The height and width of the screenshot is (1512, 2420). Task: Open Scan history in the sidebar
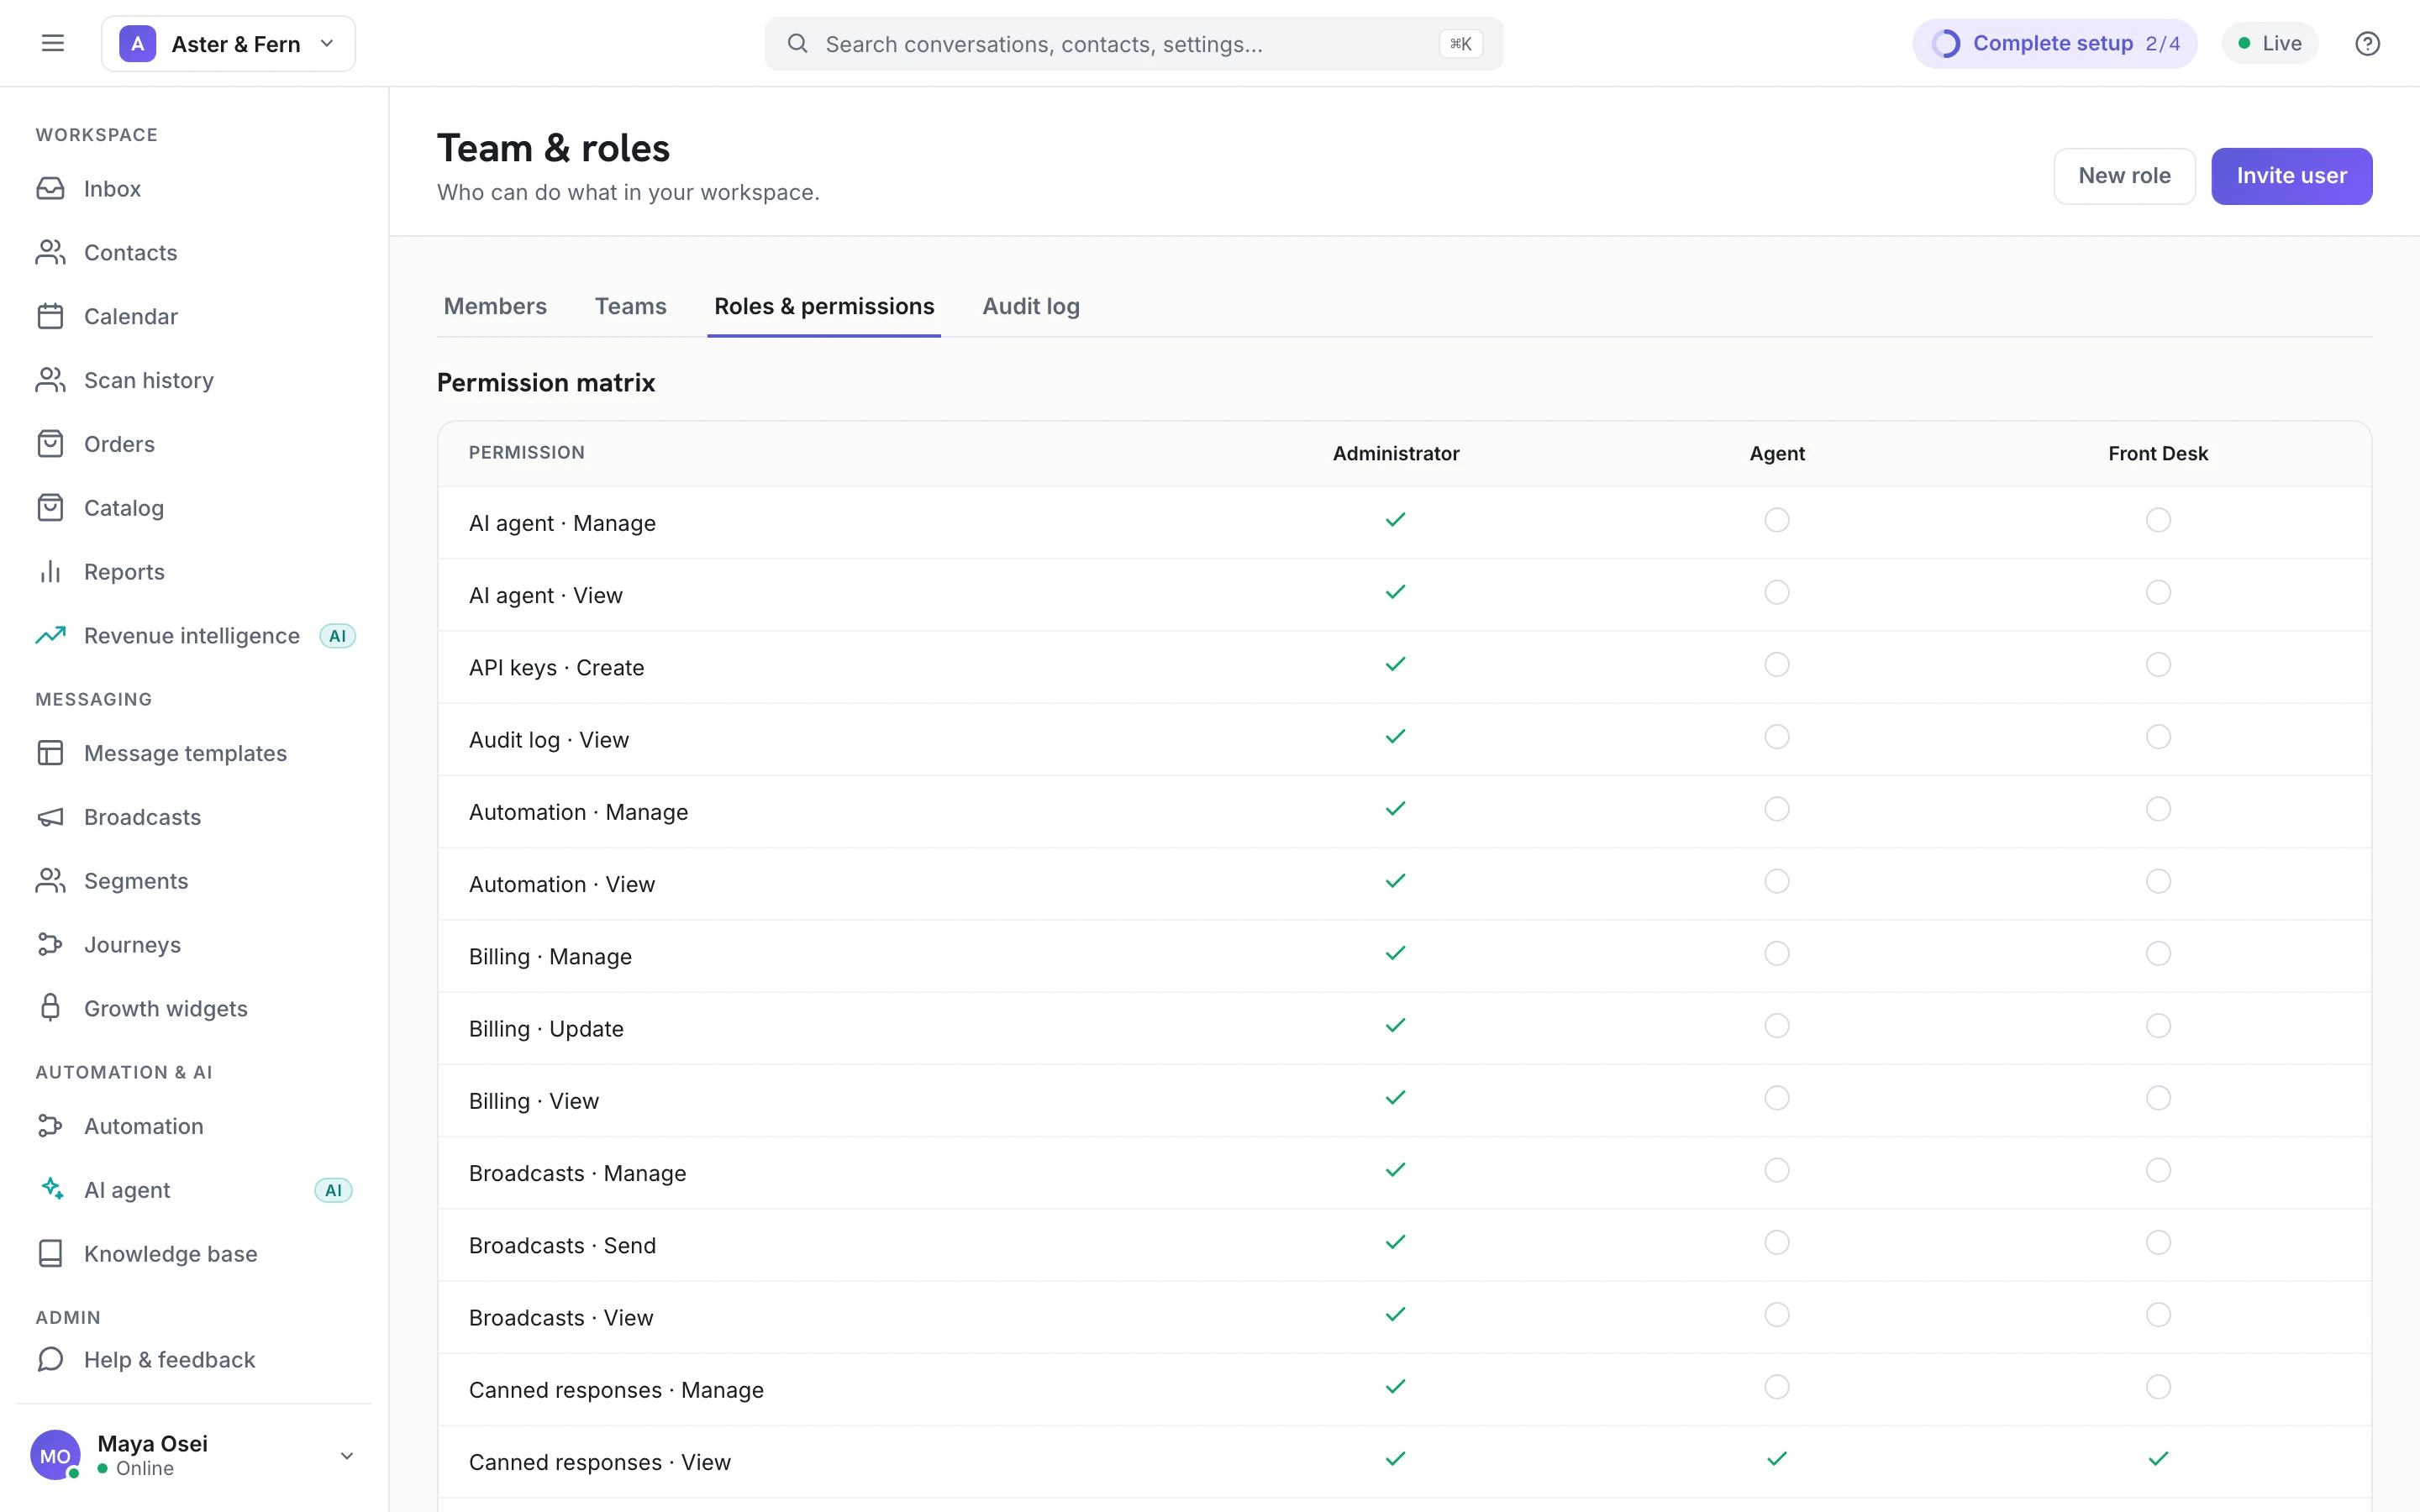tap(194, 381)
